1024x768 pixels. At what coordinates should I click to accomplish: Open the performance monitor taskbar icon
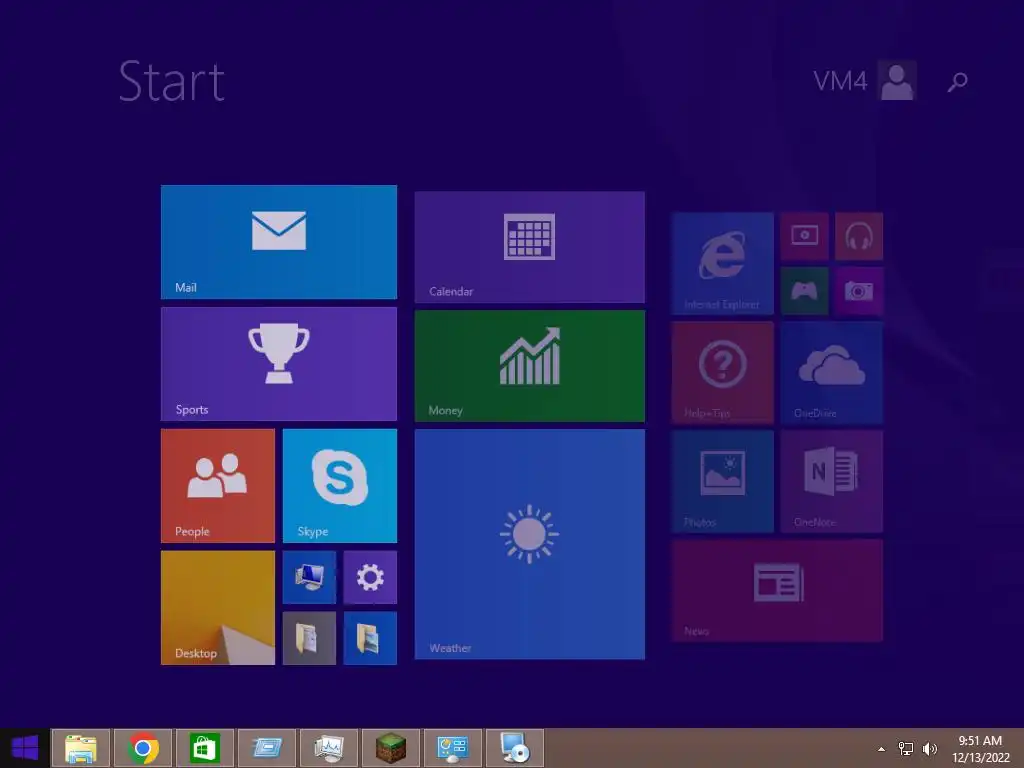click(328, 748)
